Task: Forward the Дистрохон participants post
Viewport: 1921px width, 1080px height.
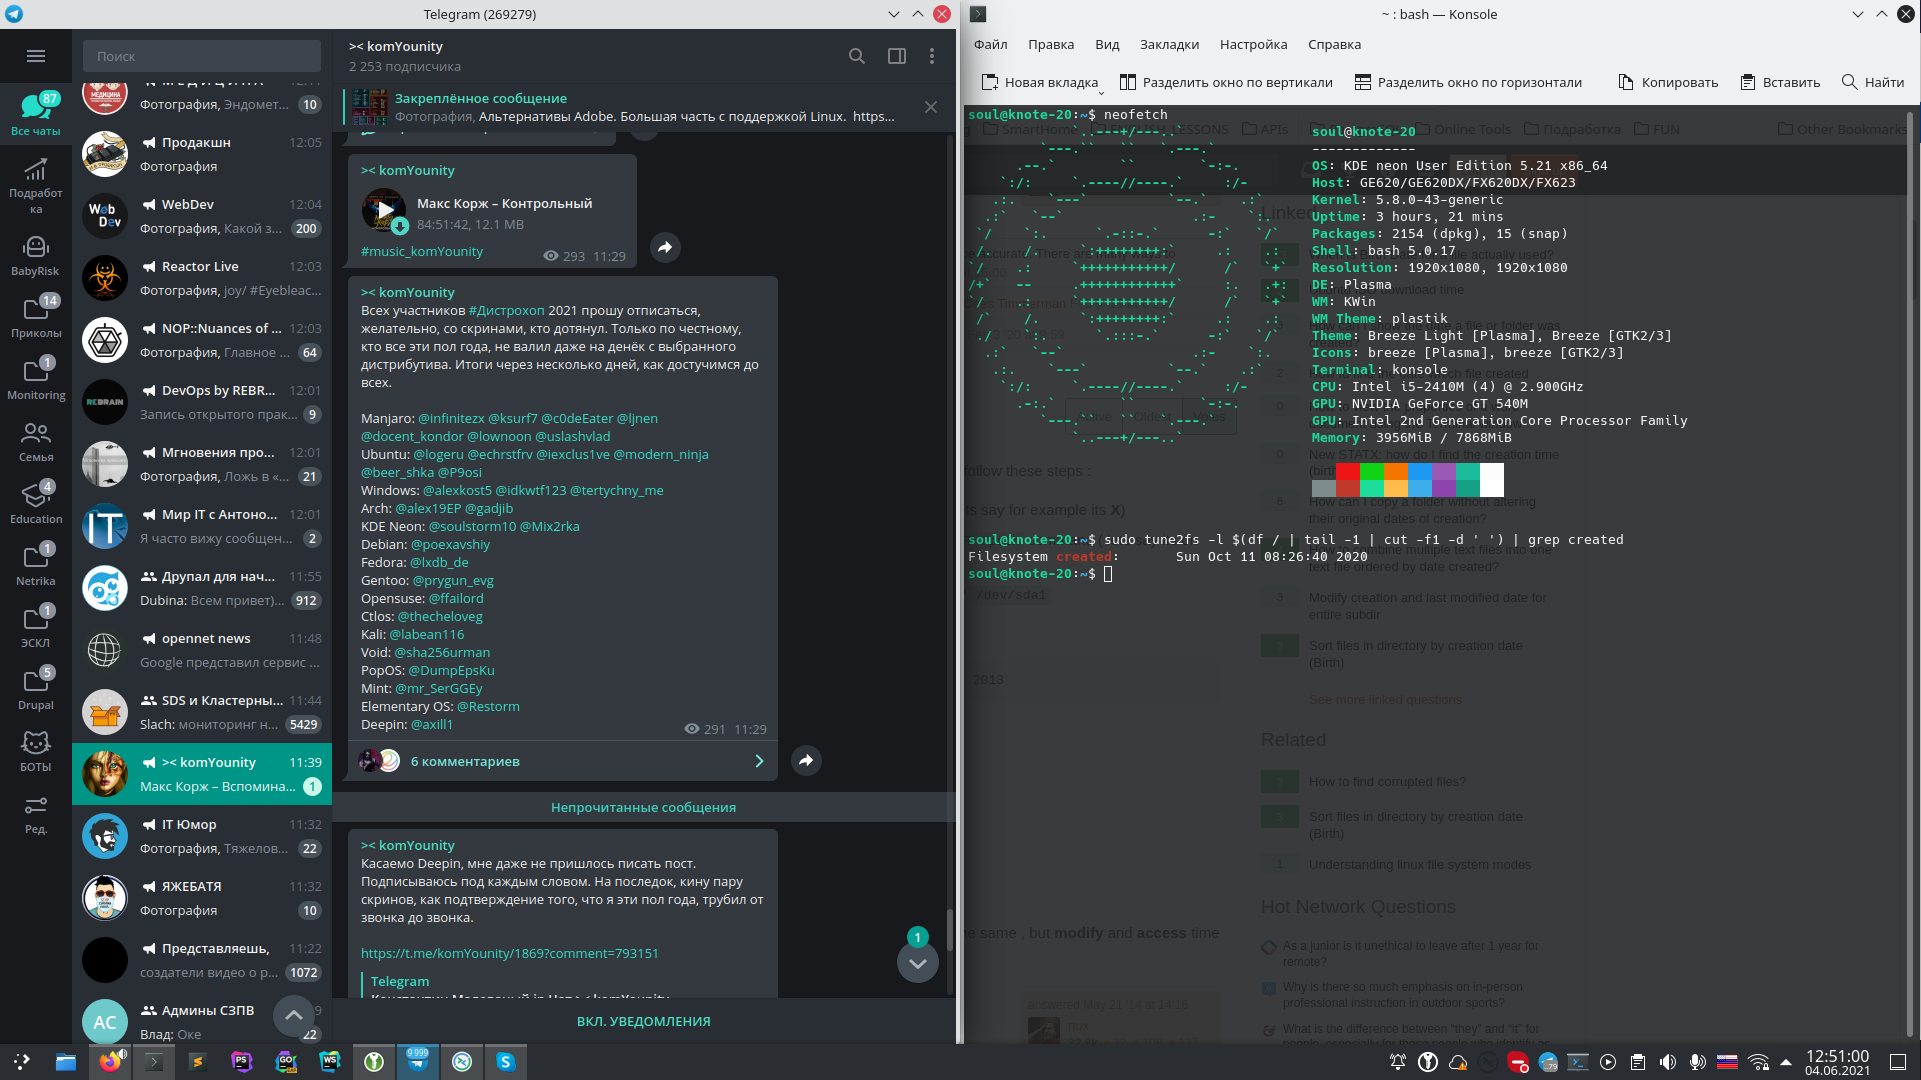Action: click(806, 761)
